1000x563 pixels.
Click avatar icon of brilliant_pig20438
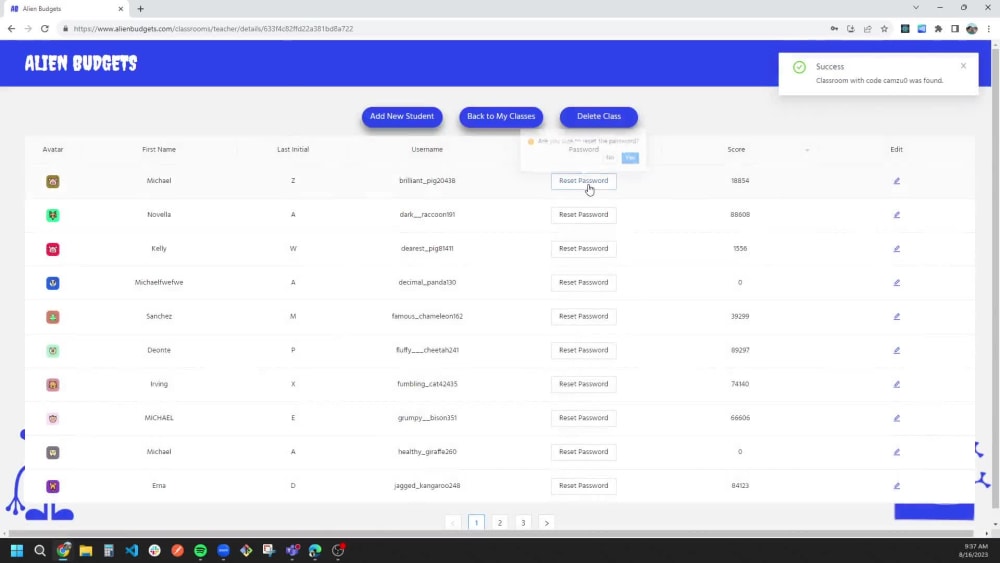coord(53,182)
